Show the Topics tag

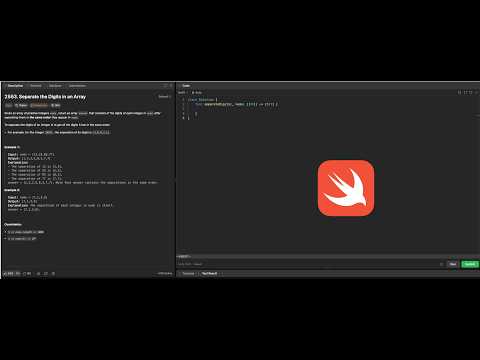[21, 106]
